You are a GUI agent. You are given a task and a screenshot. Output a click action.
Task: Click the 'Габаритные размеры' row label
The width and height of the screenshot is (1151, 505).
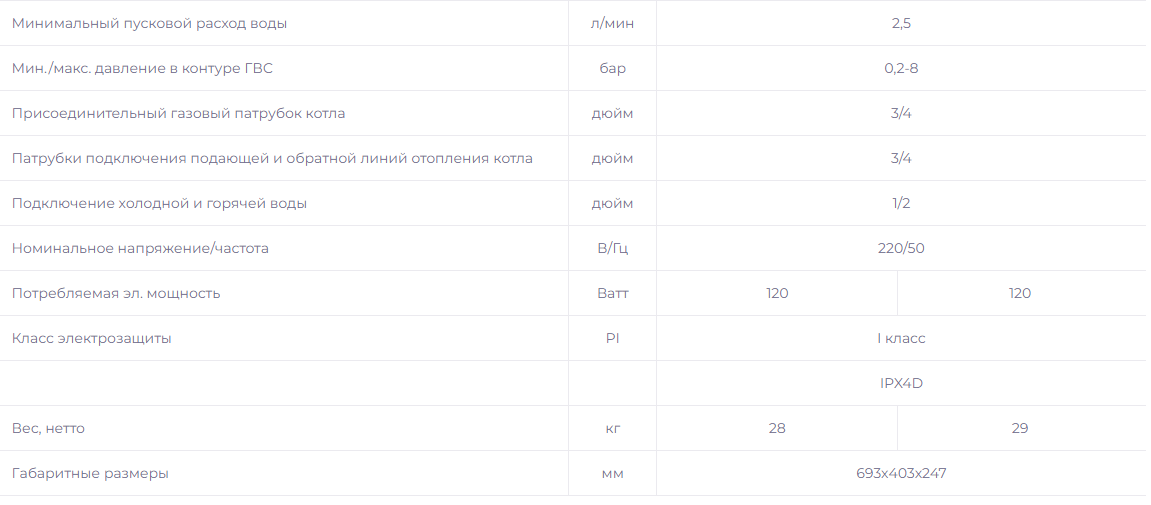pyautogui.click(x=90, y=473)
